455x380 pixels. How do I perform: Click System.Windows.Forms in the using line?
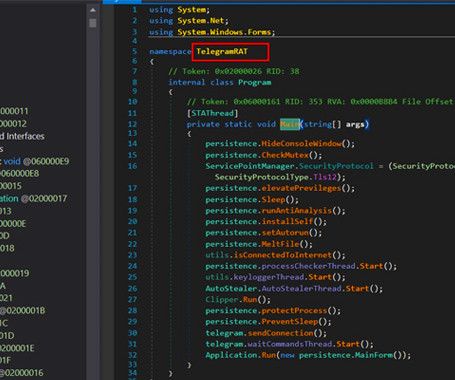[x=224, y=32]
